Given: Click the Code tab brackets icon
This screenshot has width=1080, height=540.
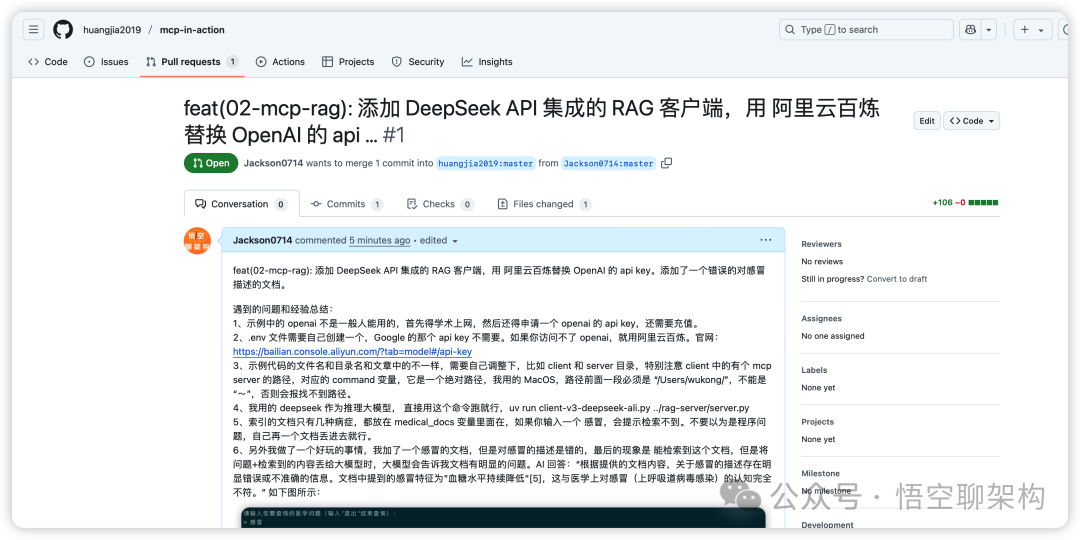Looking at the screenshot, I should pyautogui.click(x=33, y=61).
